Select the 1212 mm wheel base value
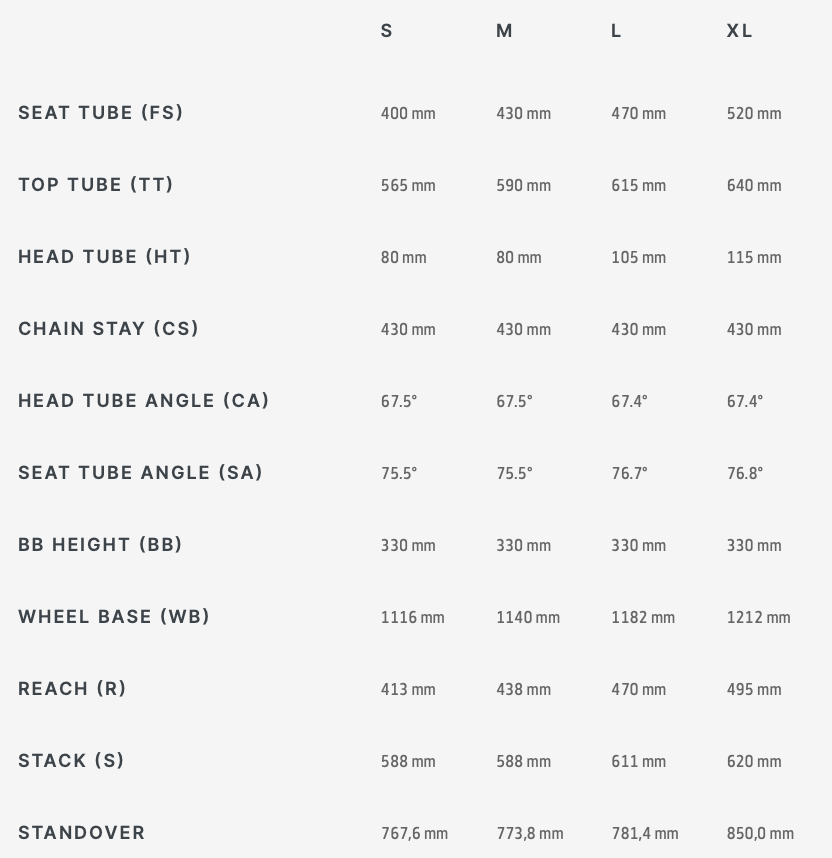Image resolution: width=832 pixels, height=858 pixels. click(758, 617)
